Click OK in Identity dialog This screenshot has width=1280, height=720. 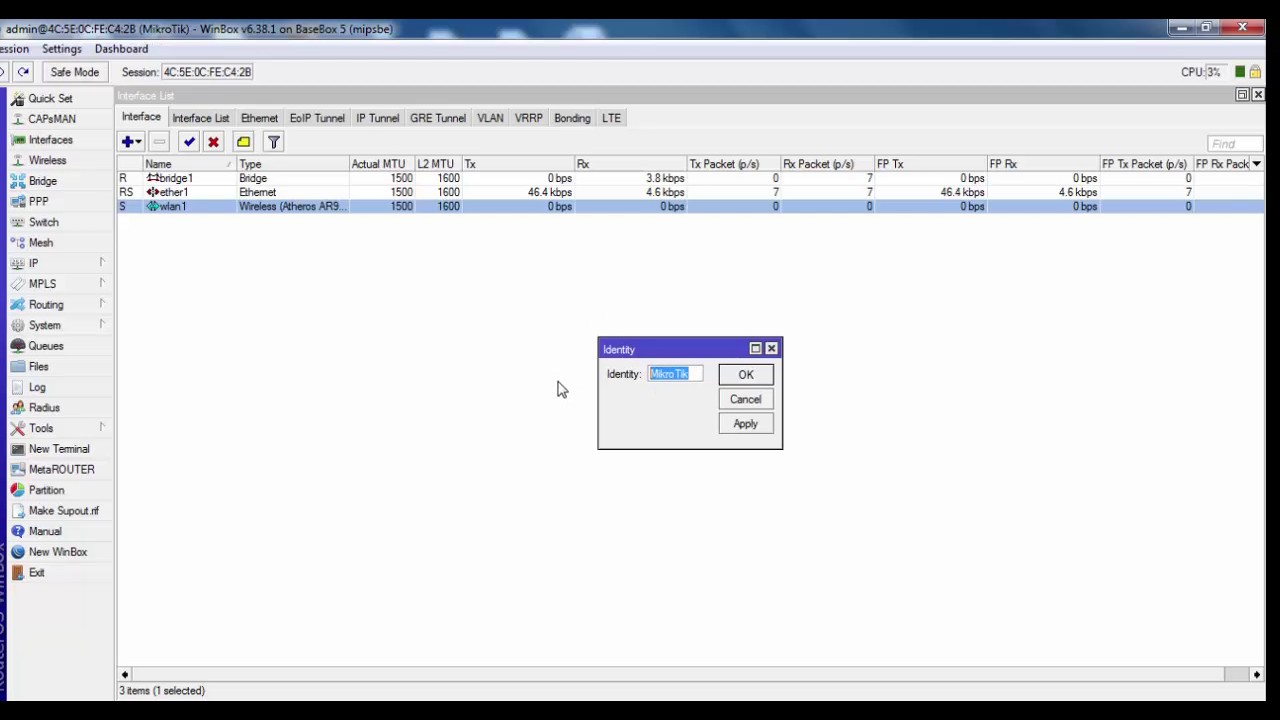tap(746, 375)
